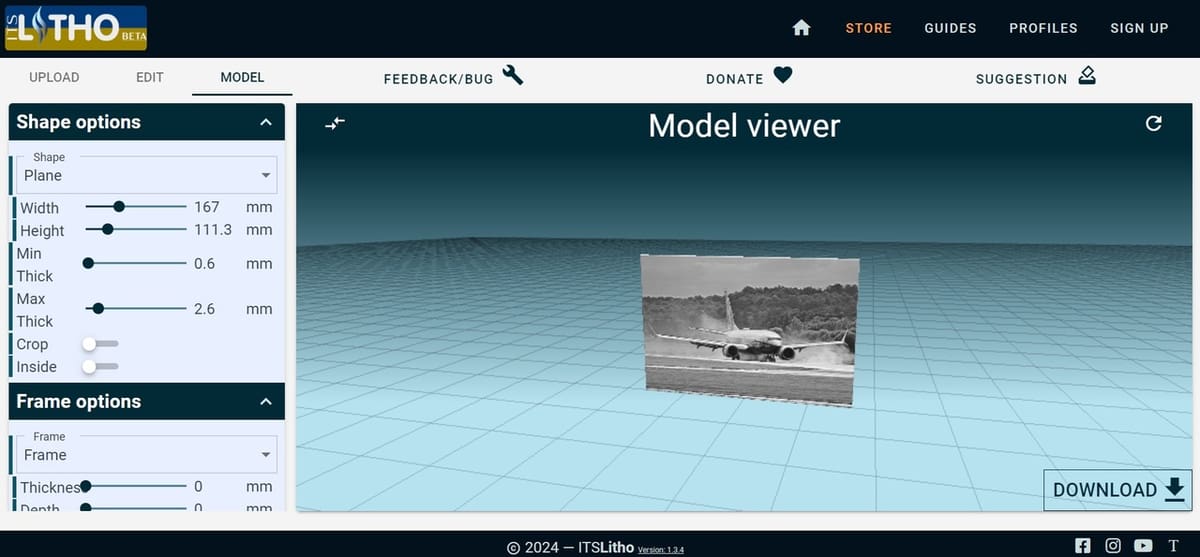This screenshot has width=1200, height=557.
Task: Open the YouTube channel icon
Action: [x=1143, y=545]
